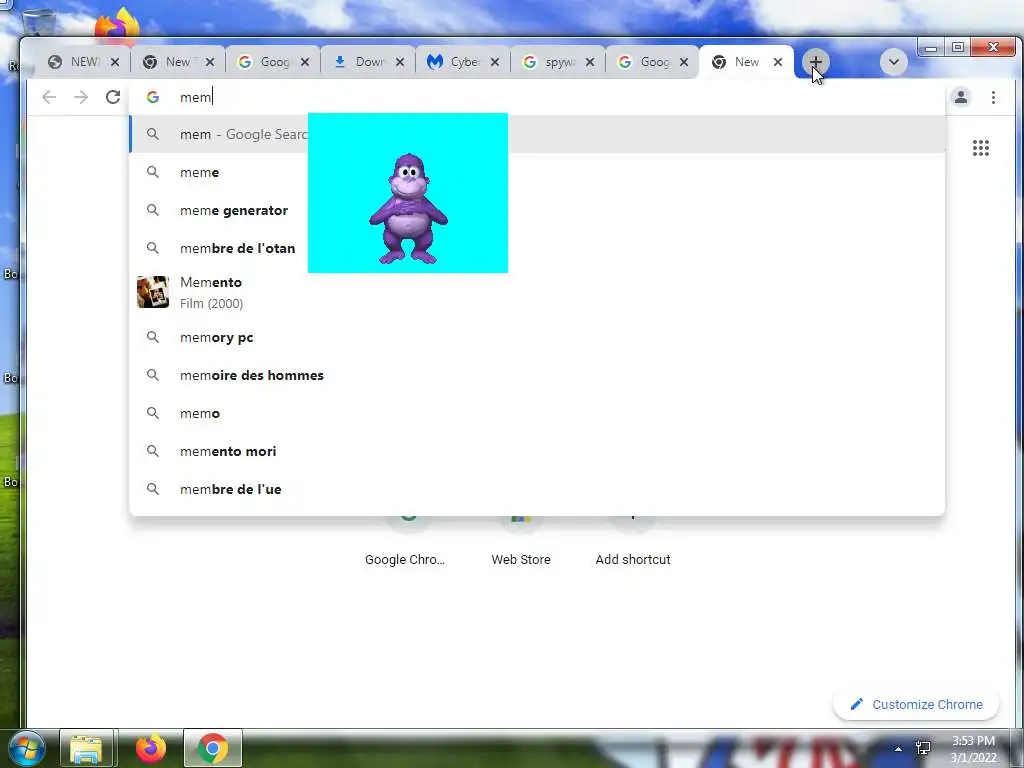The image size is (1024, 768).
Task: Open the Chrome three-dot menu
Action: 993,97
